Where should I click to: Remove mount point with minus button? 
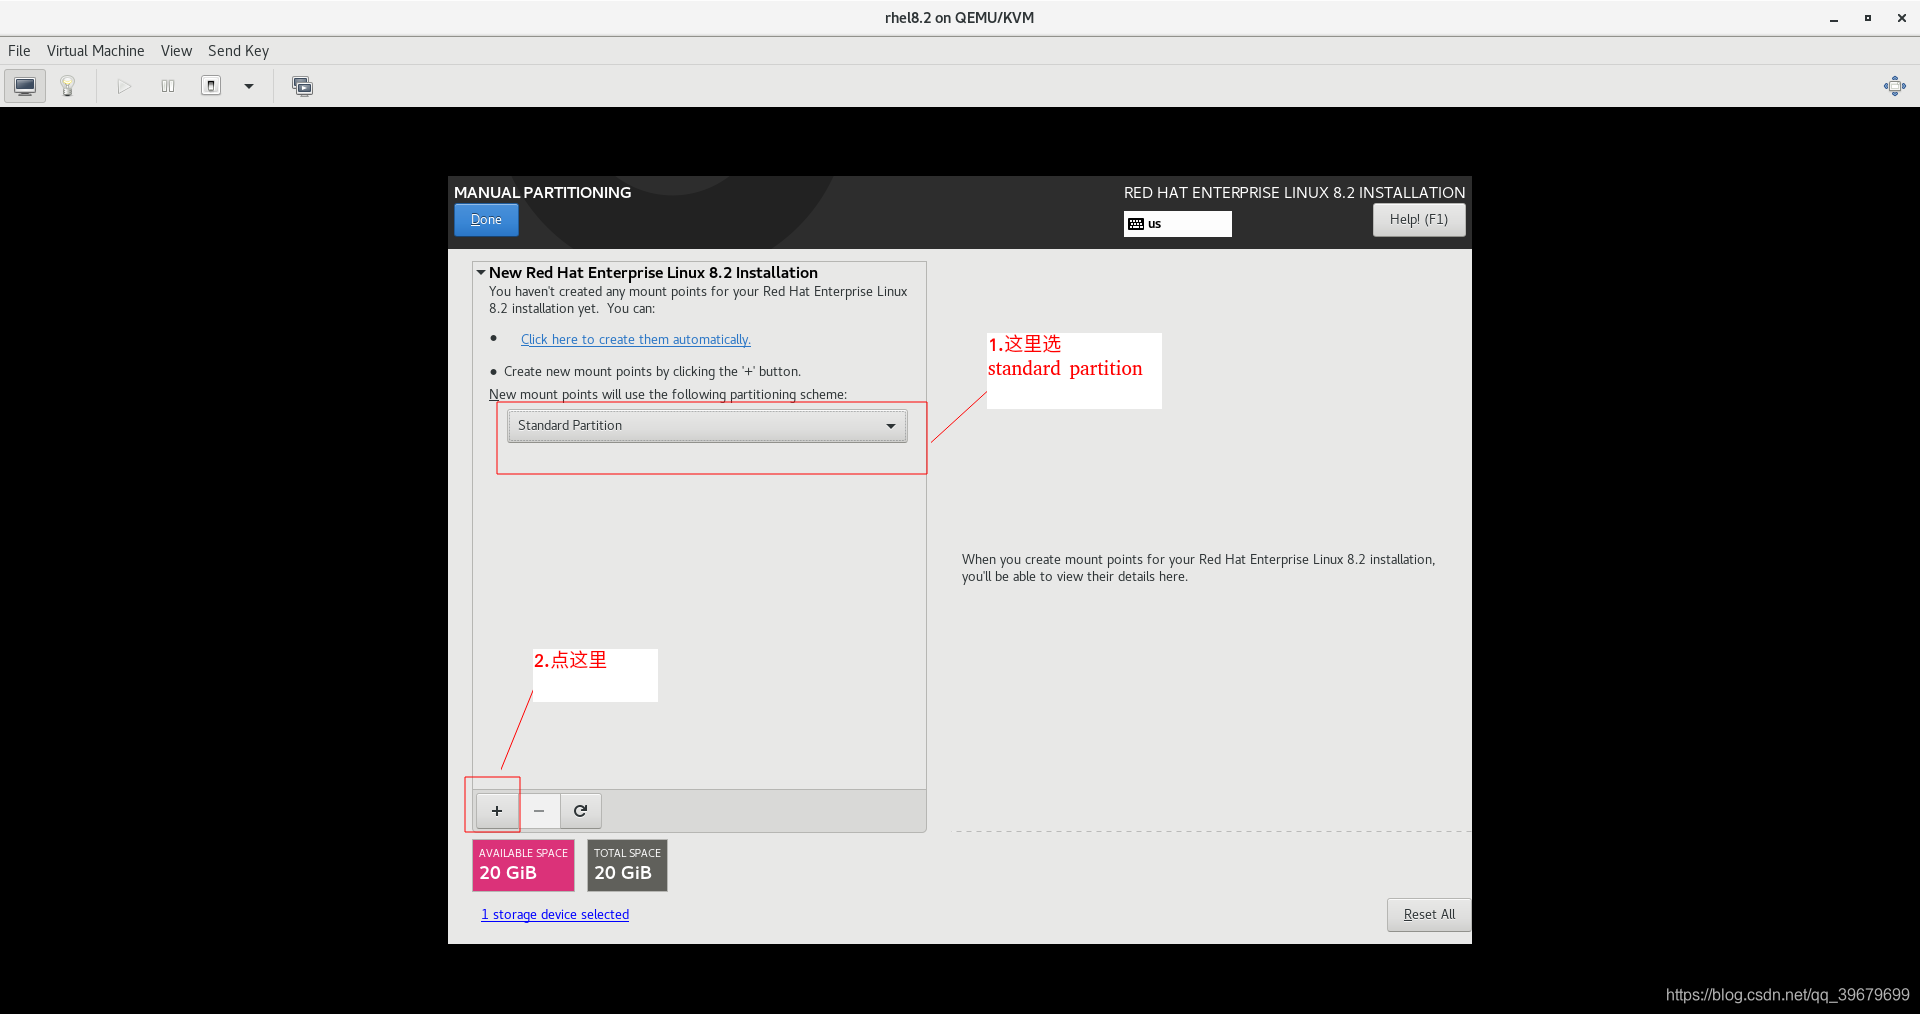tap(539, 811)
